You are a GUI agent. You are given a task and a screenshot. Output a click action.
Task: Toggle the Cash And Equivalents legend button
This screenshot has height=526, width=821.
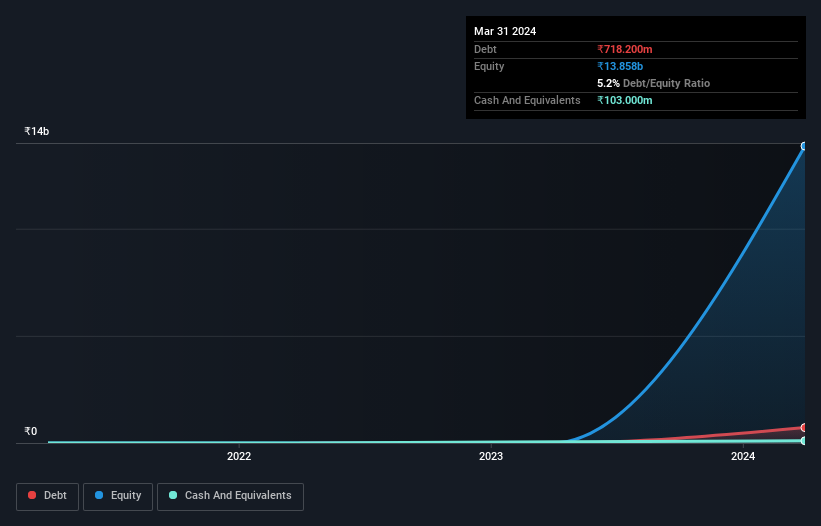pos(230,496)
